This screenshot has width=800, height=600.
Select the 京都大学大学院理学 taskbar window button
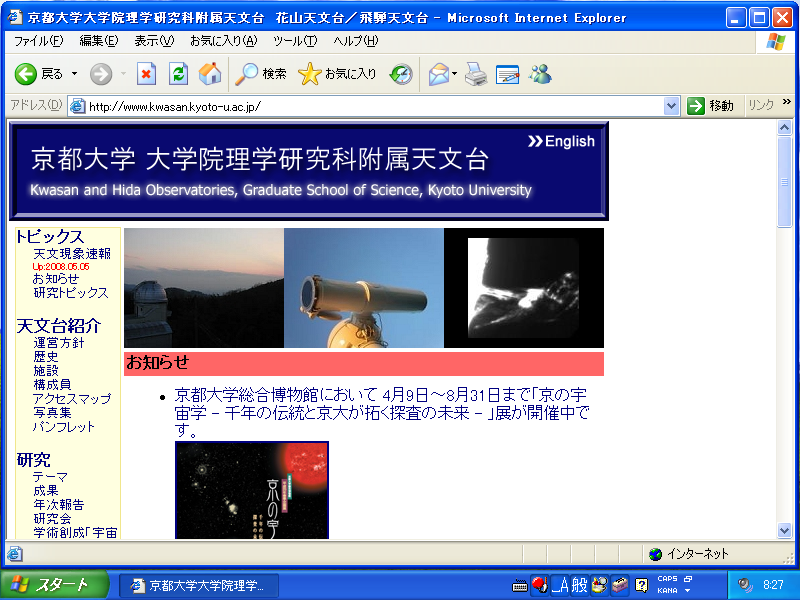tap(199, 585)
